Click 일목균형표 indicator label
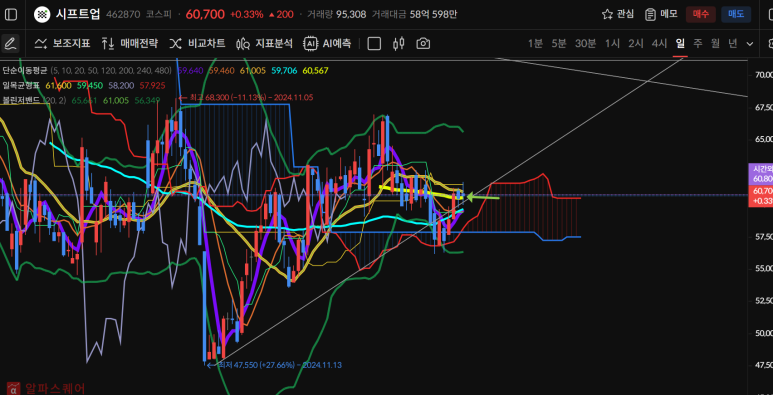773x395 pixels. pyautogui.click(x=22, y=85)
